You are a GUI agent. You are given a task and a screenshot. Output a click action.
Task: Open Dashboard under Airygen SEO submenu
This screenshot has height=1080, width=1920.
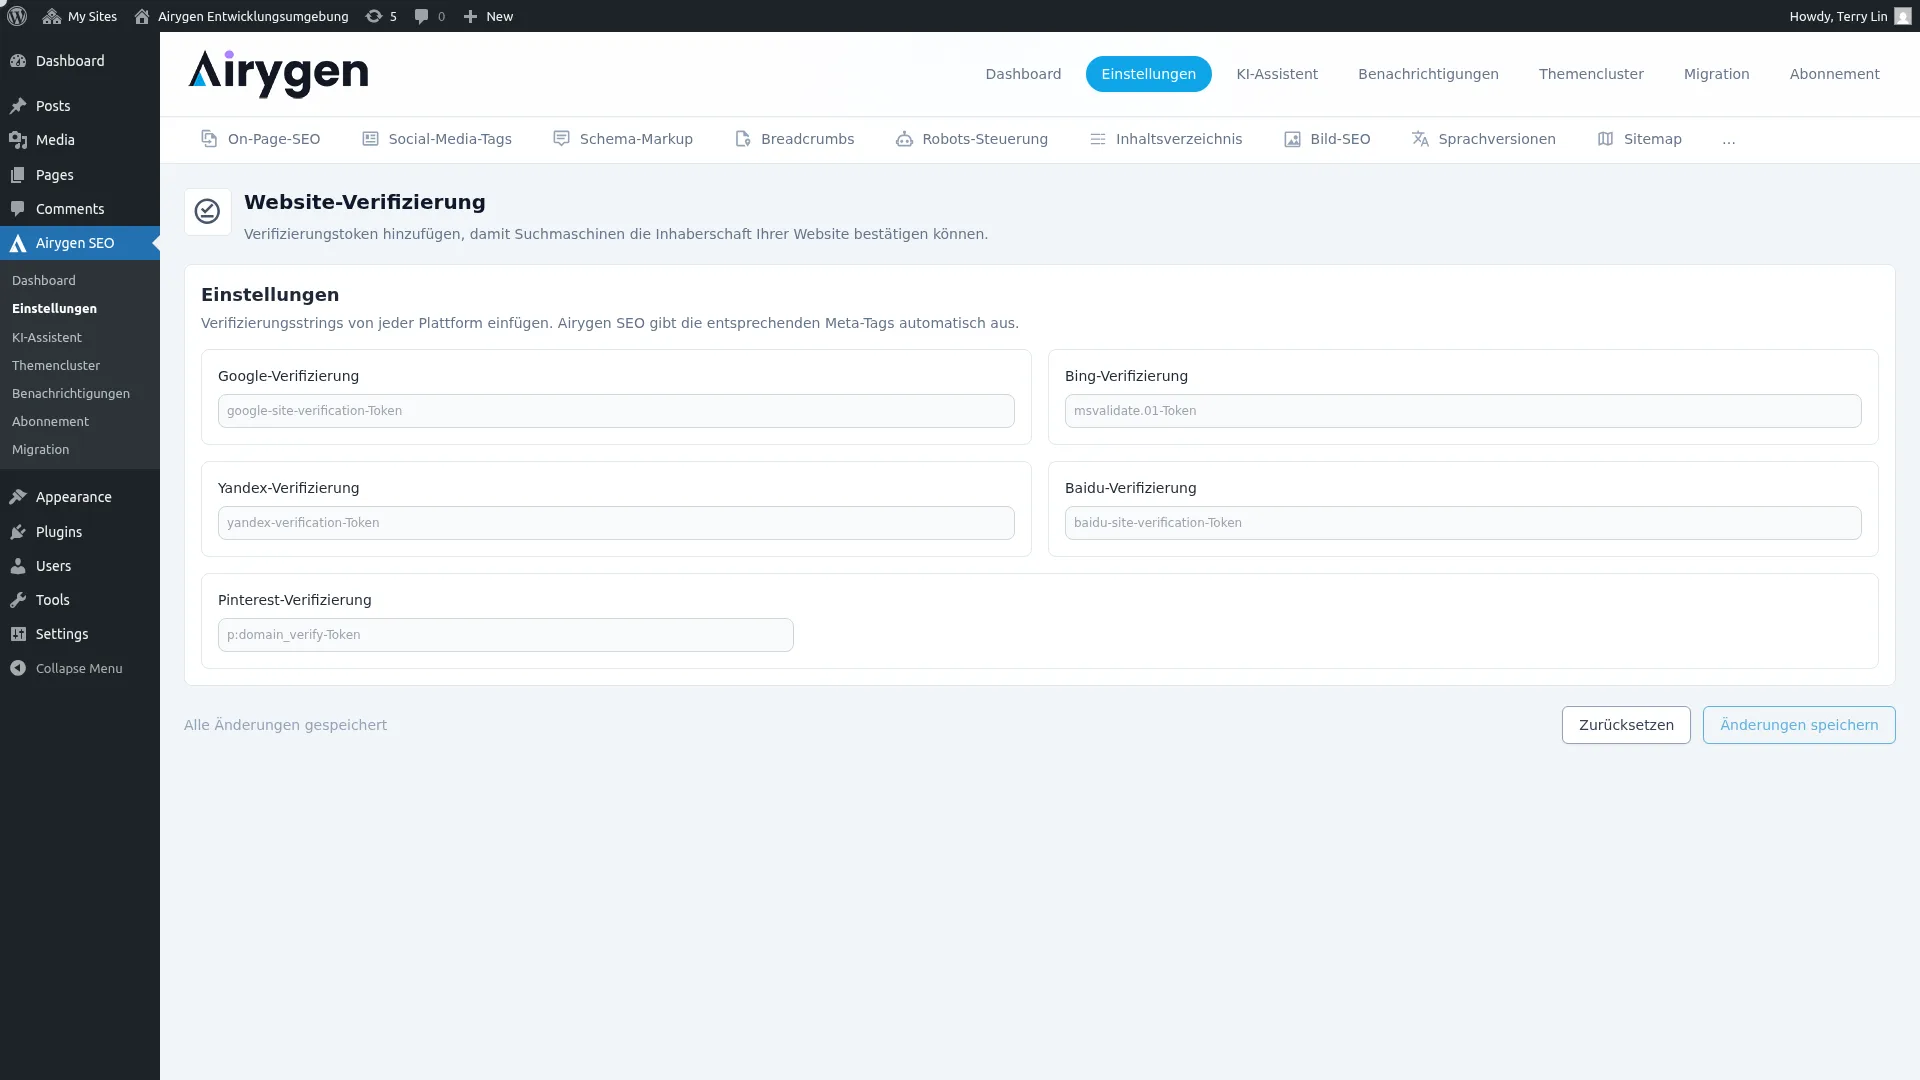click(x=44, y=281)
